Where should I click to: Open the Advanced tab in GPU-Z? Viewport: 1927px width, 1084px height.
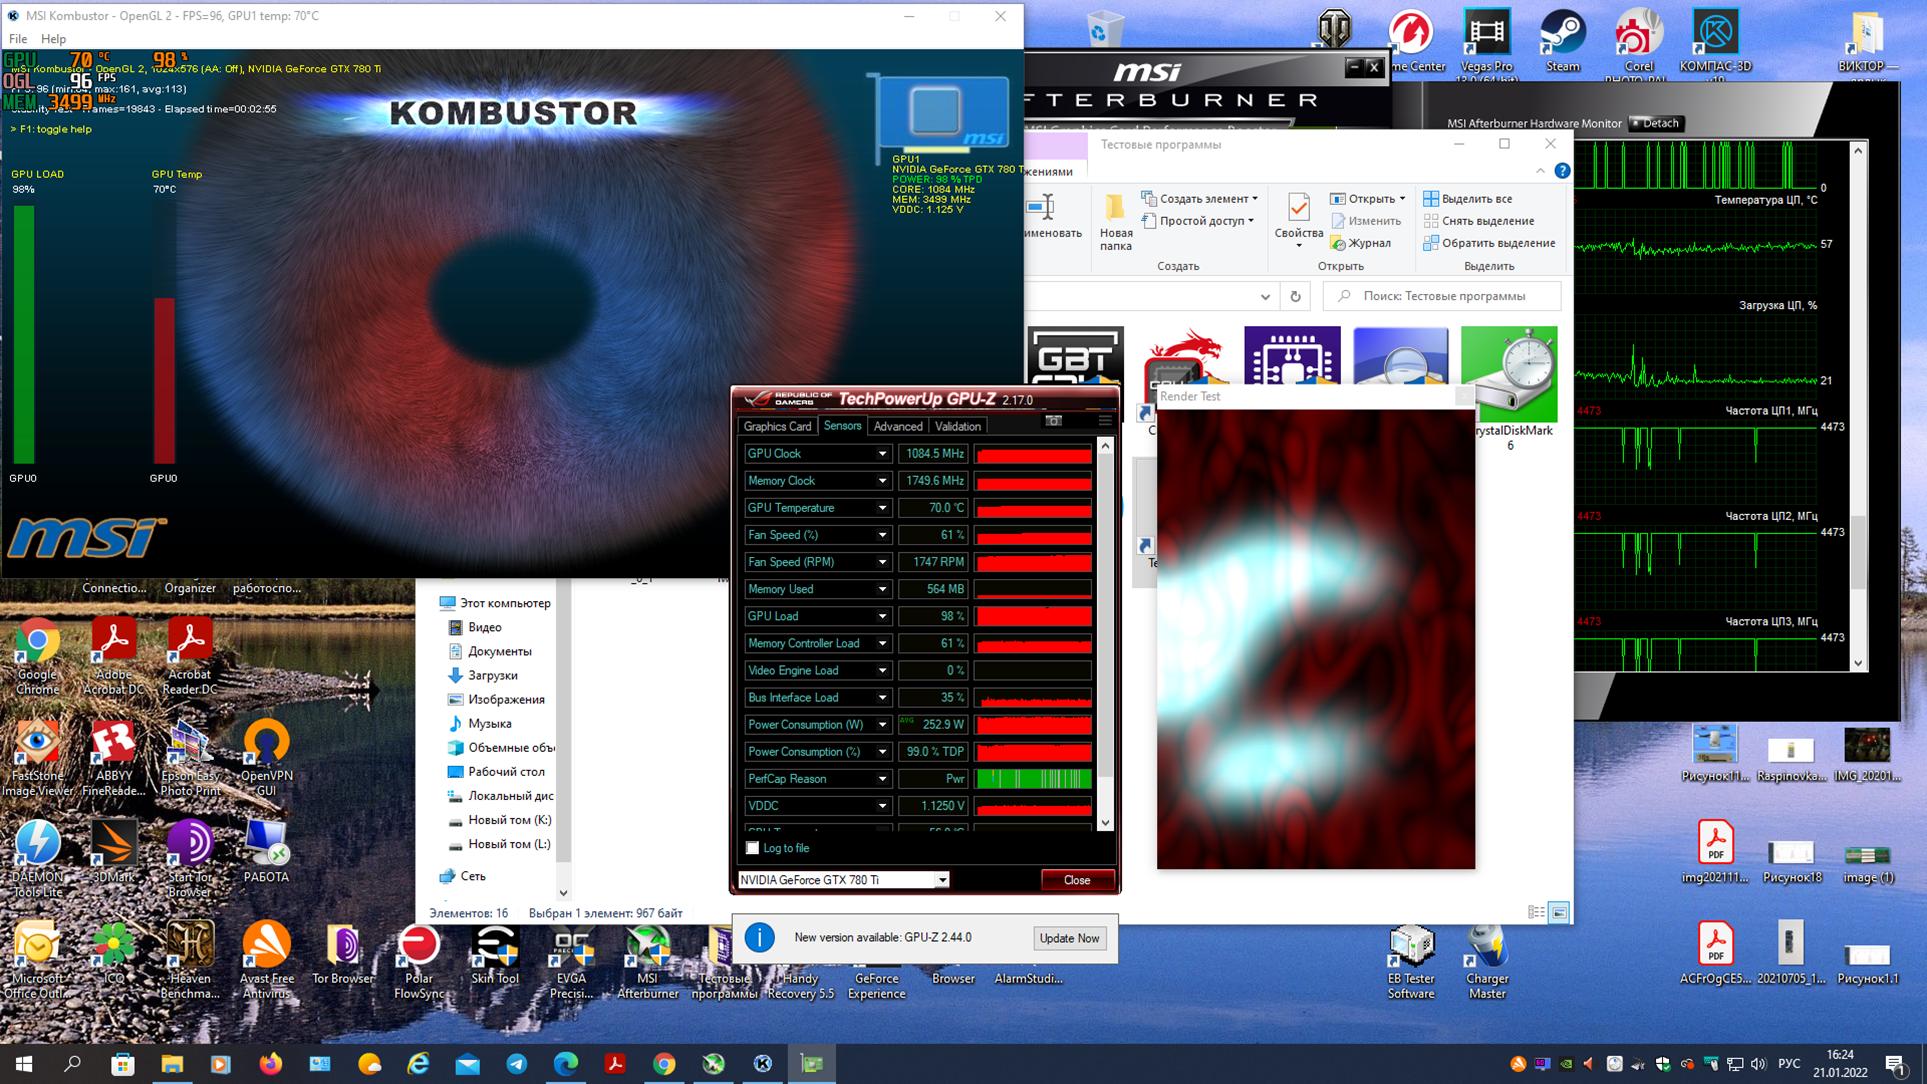[897, 426]
